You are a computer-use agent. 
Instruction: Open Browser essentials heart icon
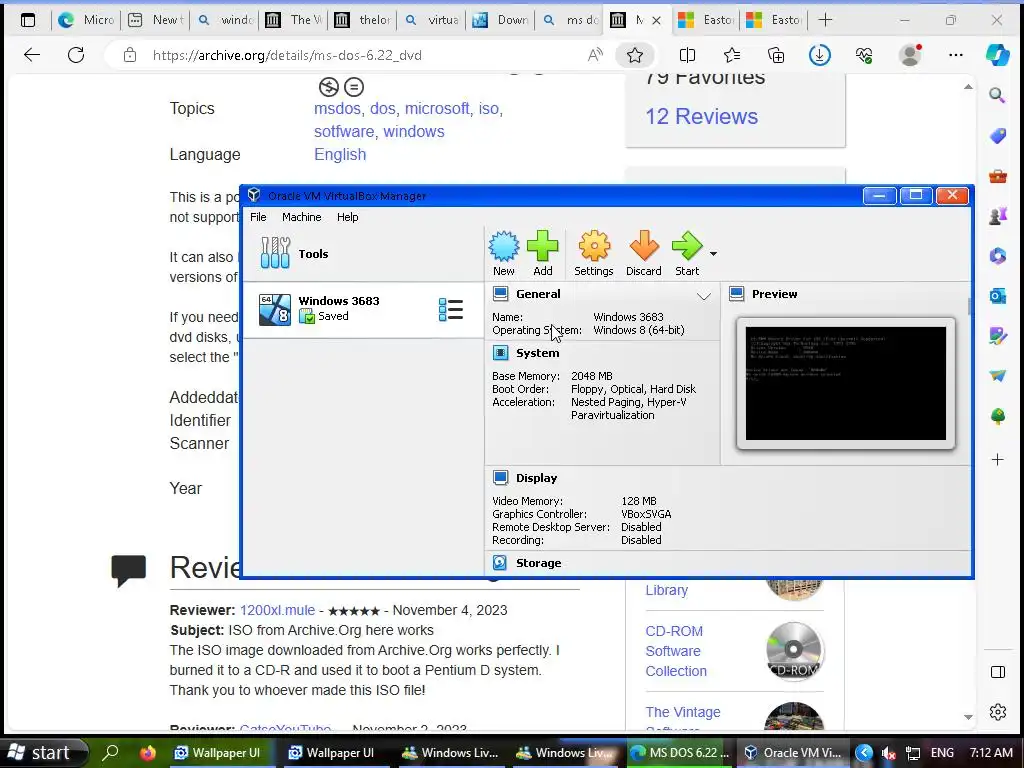coord(864,56)
